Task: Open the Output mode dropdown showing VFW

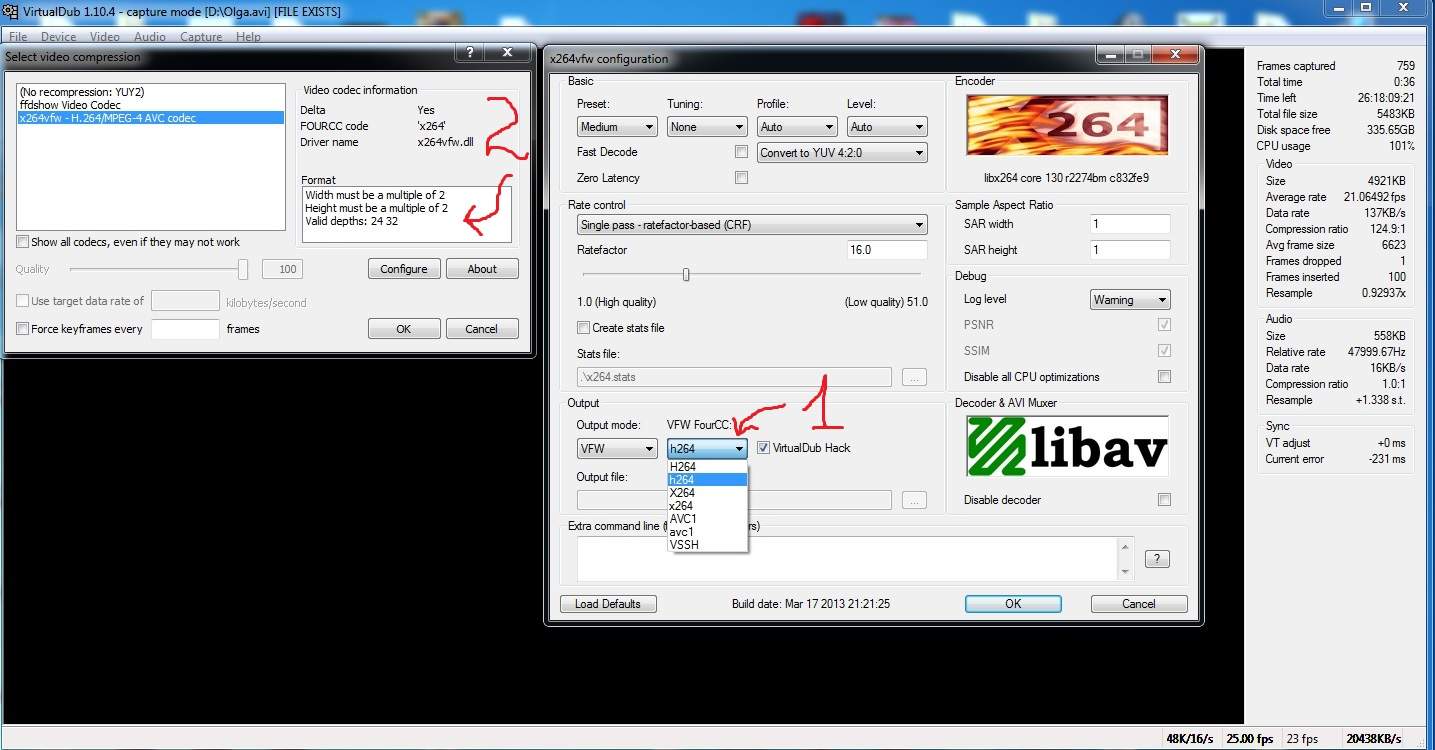Action: click(x=617, y=449)
